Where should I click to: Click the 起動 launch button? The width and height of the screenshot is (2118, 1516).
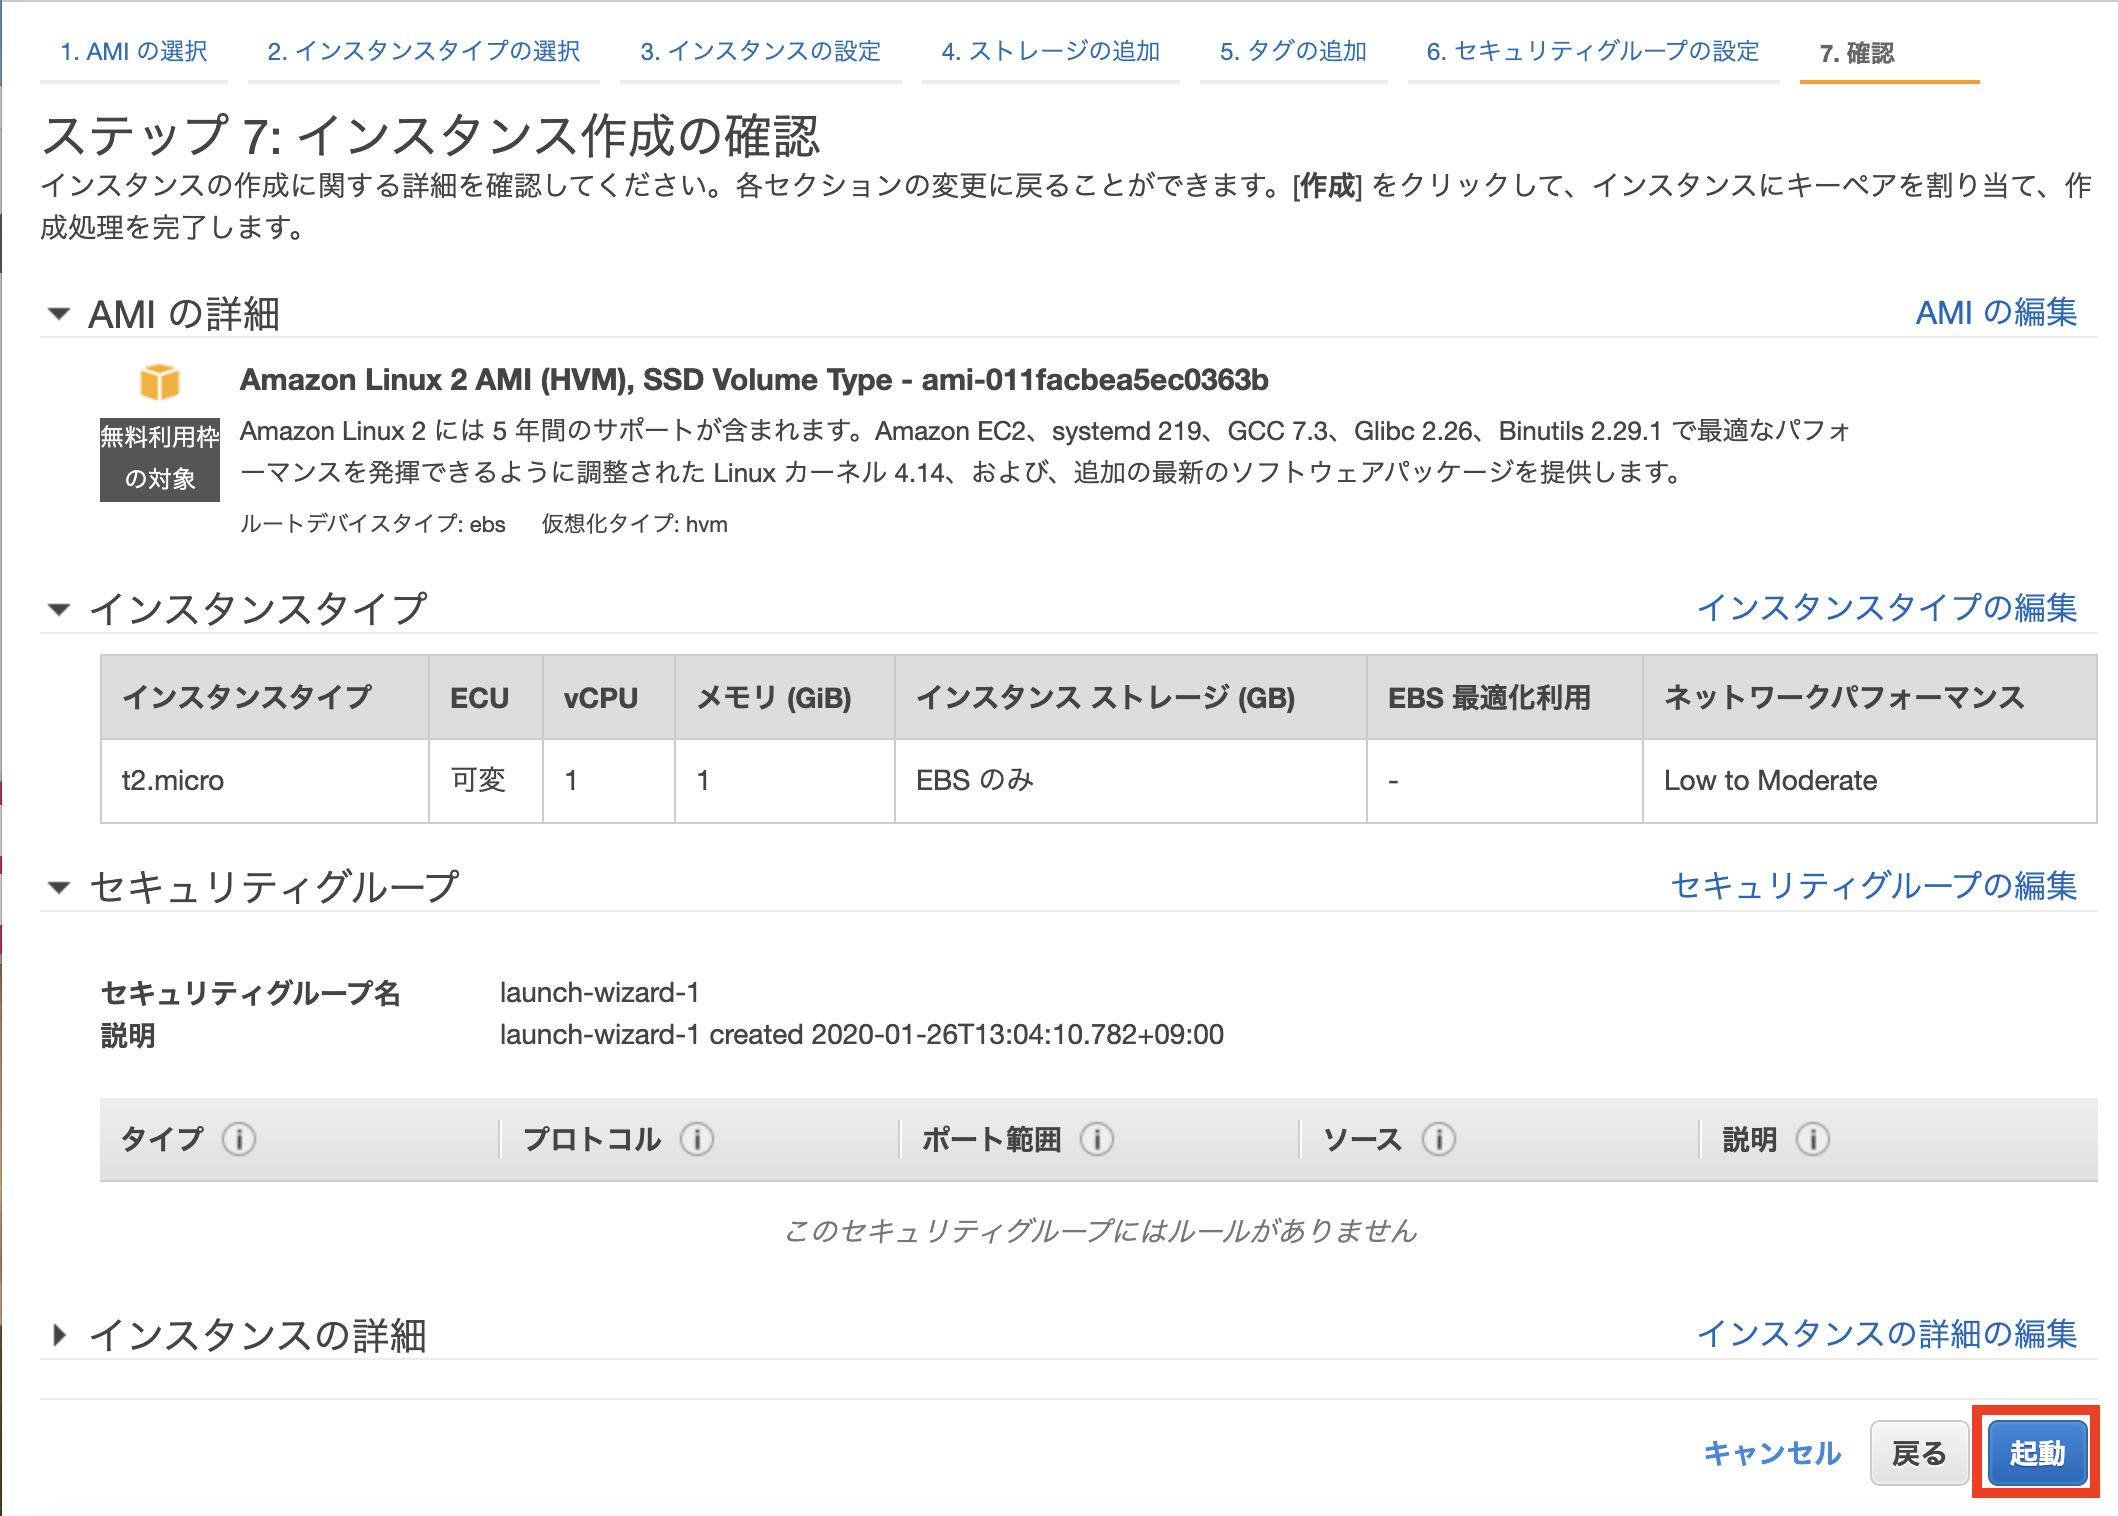tap(2037, 1453)
